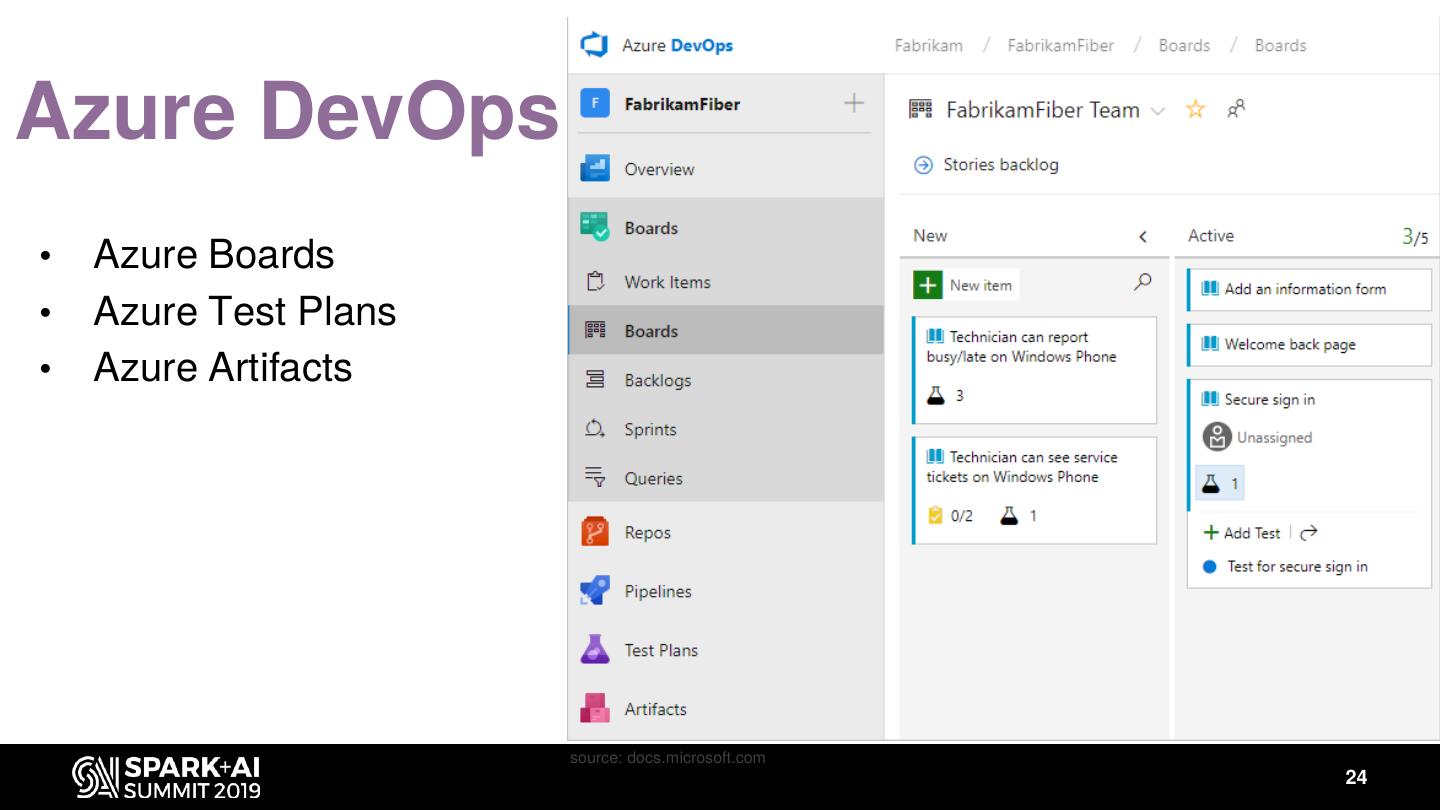Click the Queries icon in sidebar
1440x810 pixels.
[x=595, y=478]
